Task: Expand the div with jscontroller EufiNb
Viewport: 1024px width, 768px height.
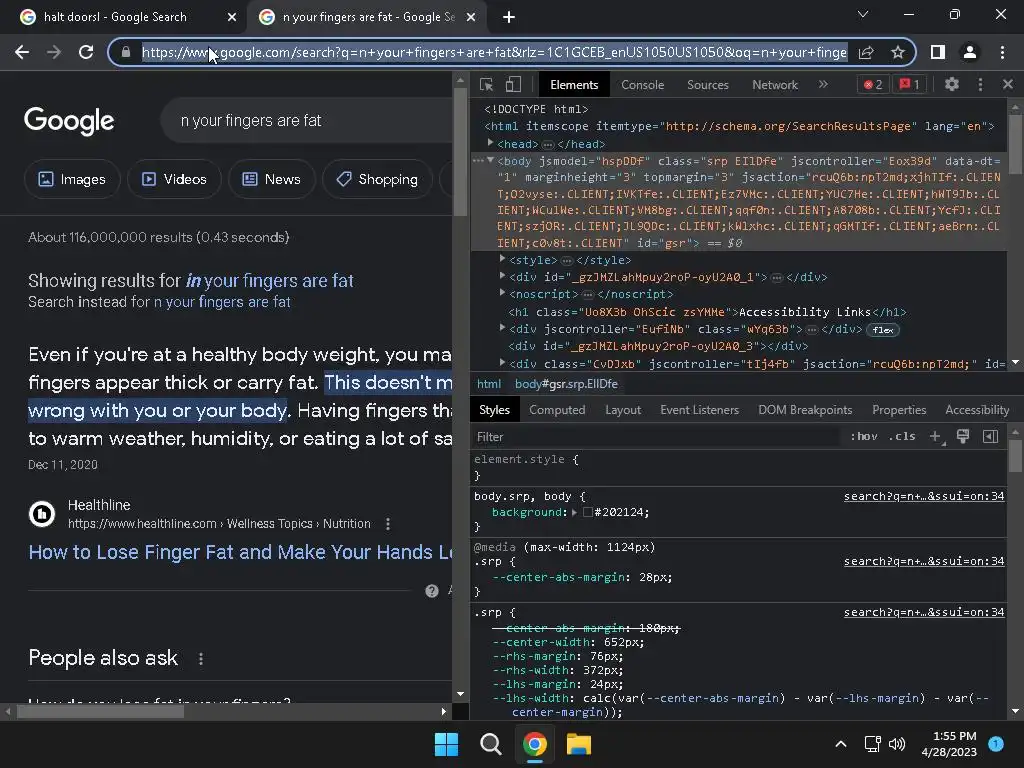Action: tap(502, 328)
